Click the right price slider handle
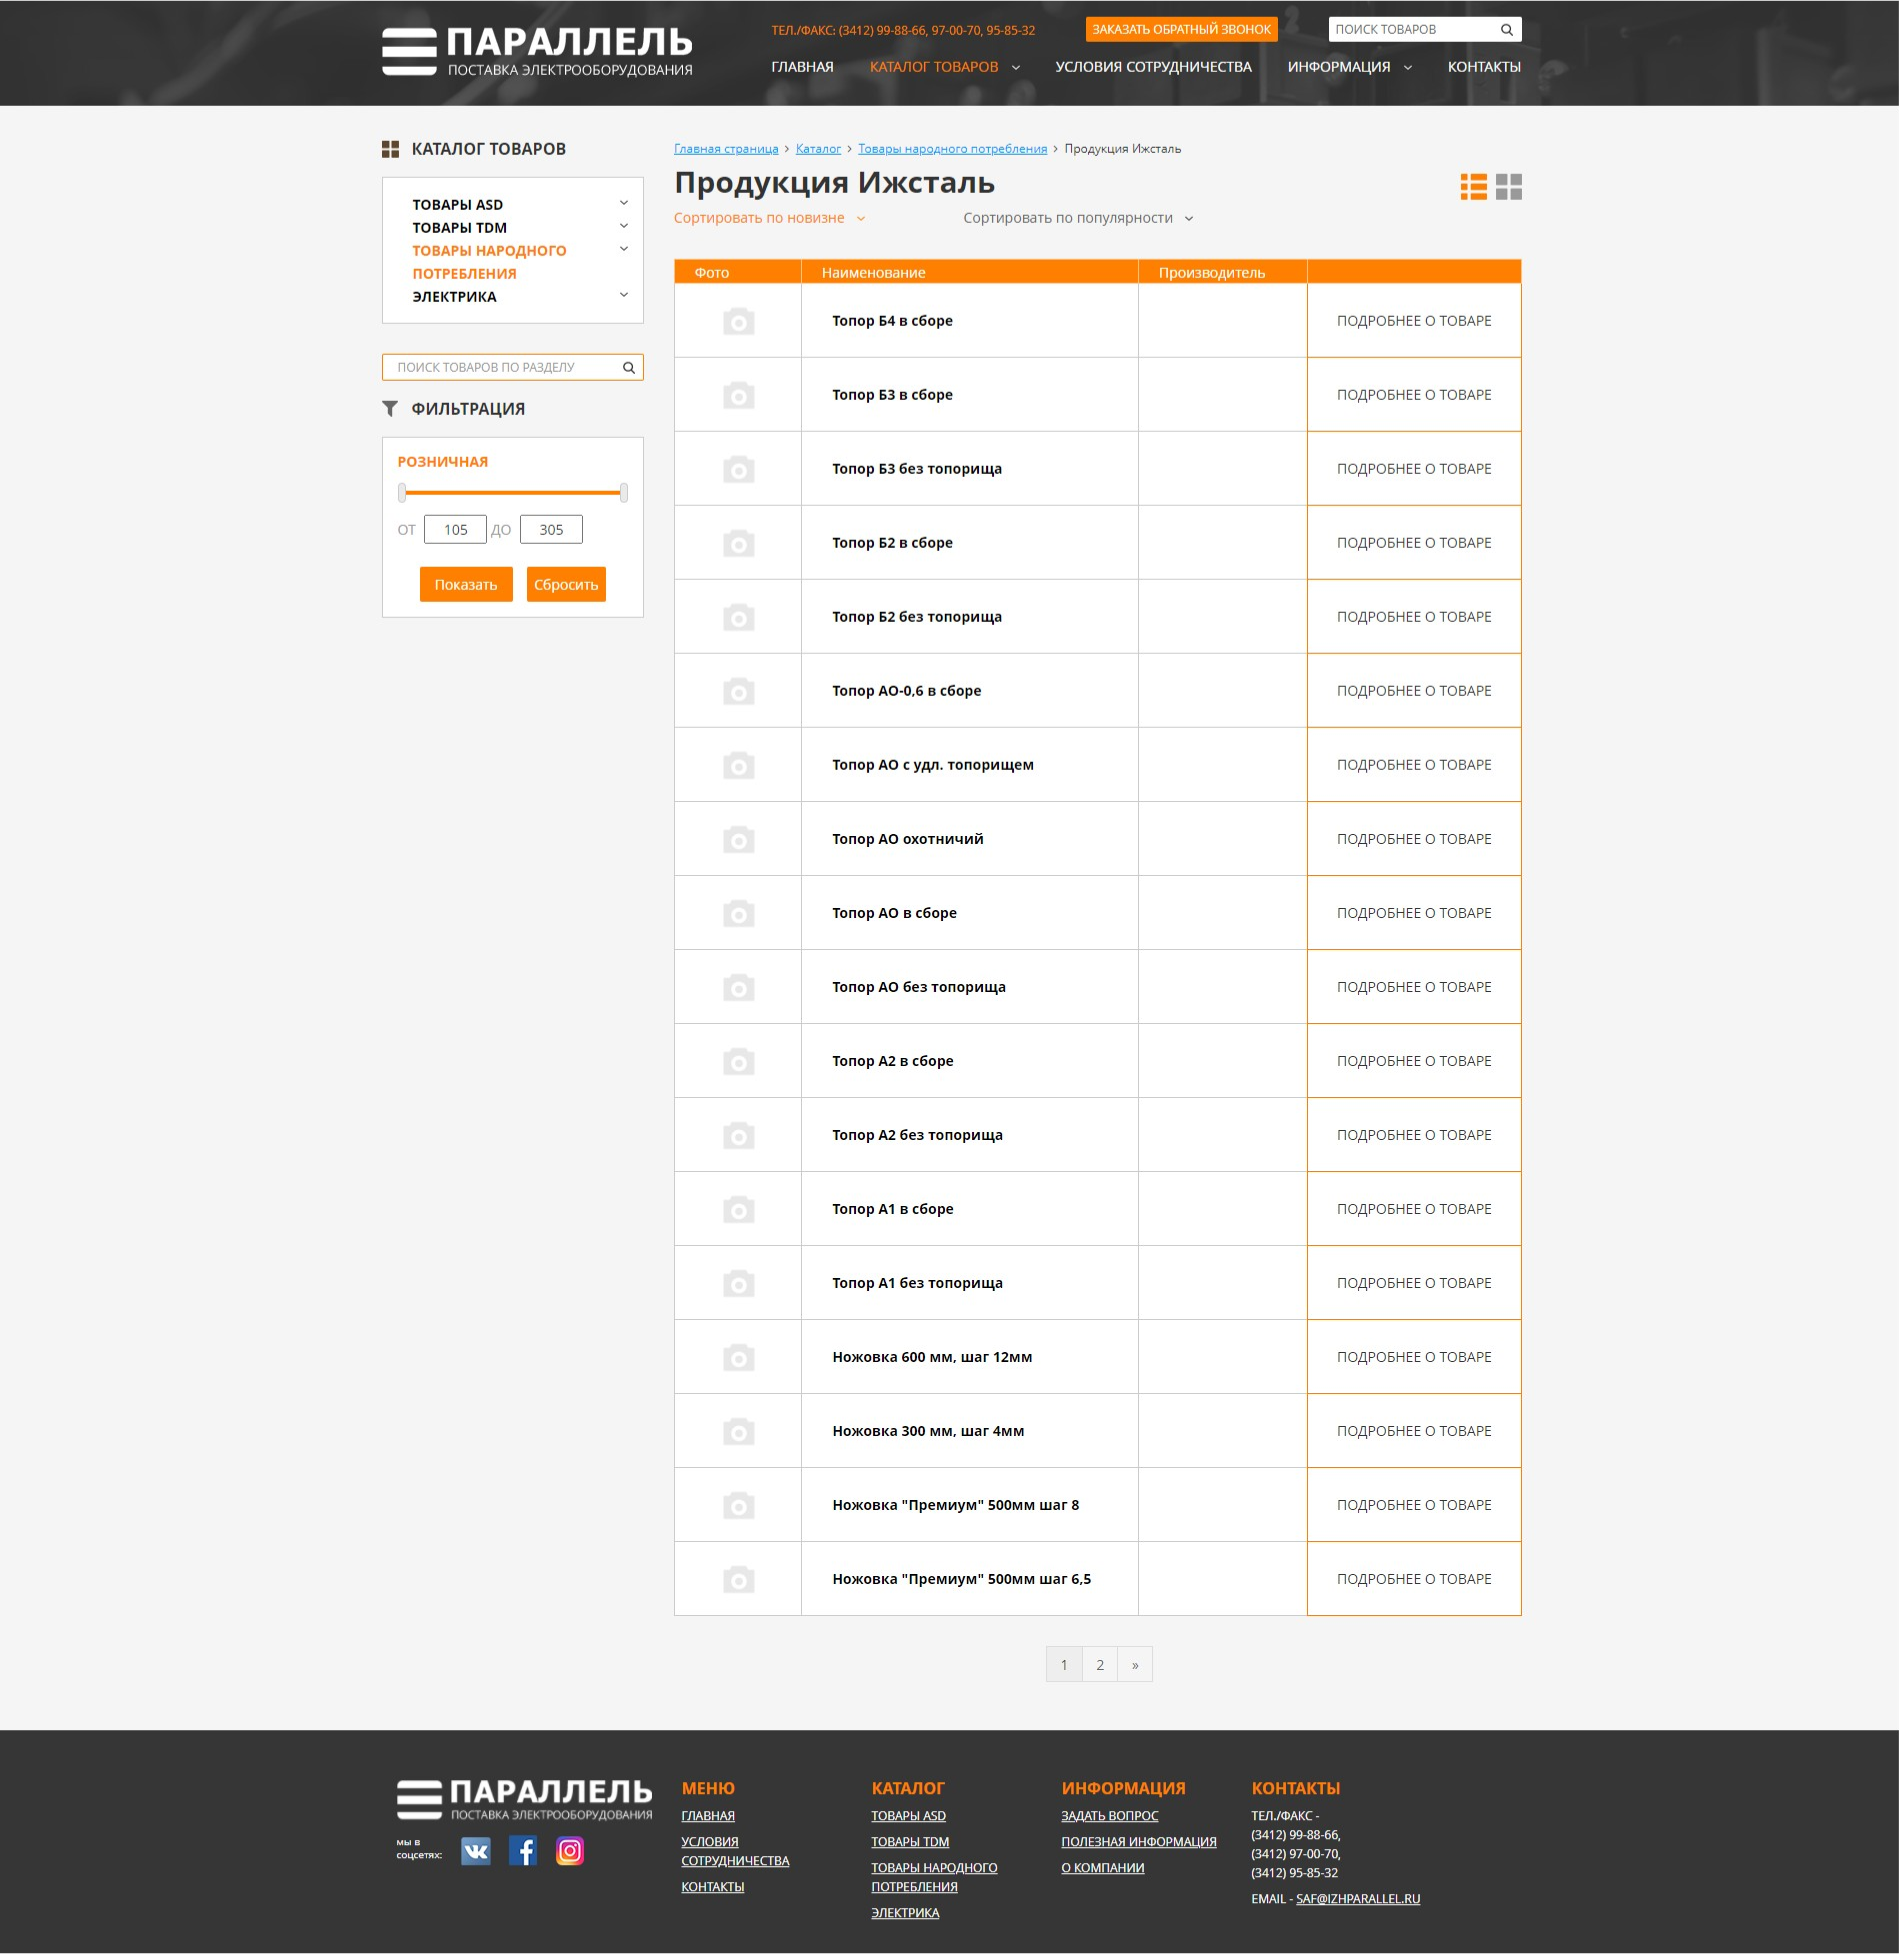Image resolution: width=1899 pixels, height=1954 pixels. [x=624, y=492]
